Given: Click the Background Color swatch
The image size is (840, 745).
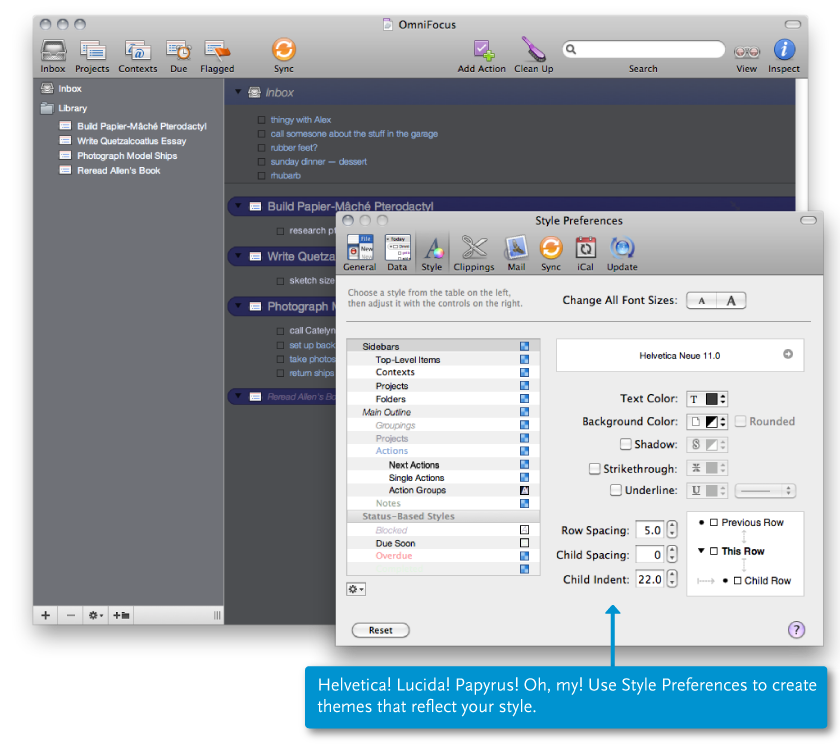Looking at the screenshot, I should click(711, 422).
